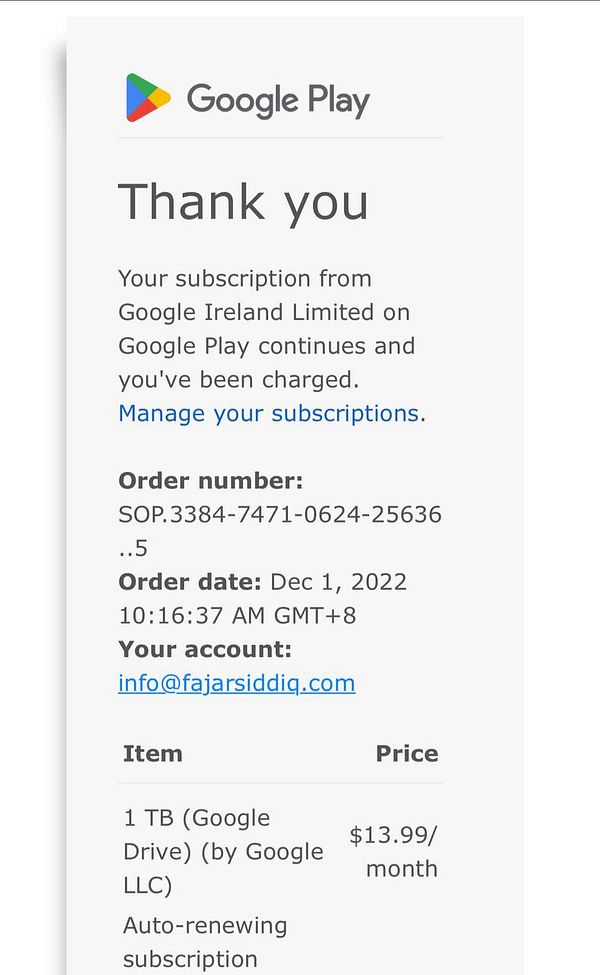The height and width of the screenshot is (975, 600).
Task: Click the Price column header
Action: pos(407,754)
